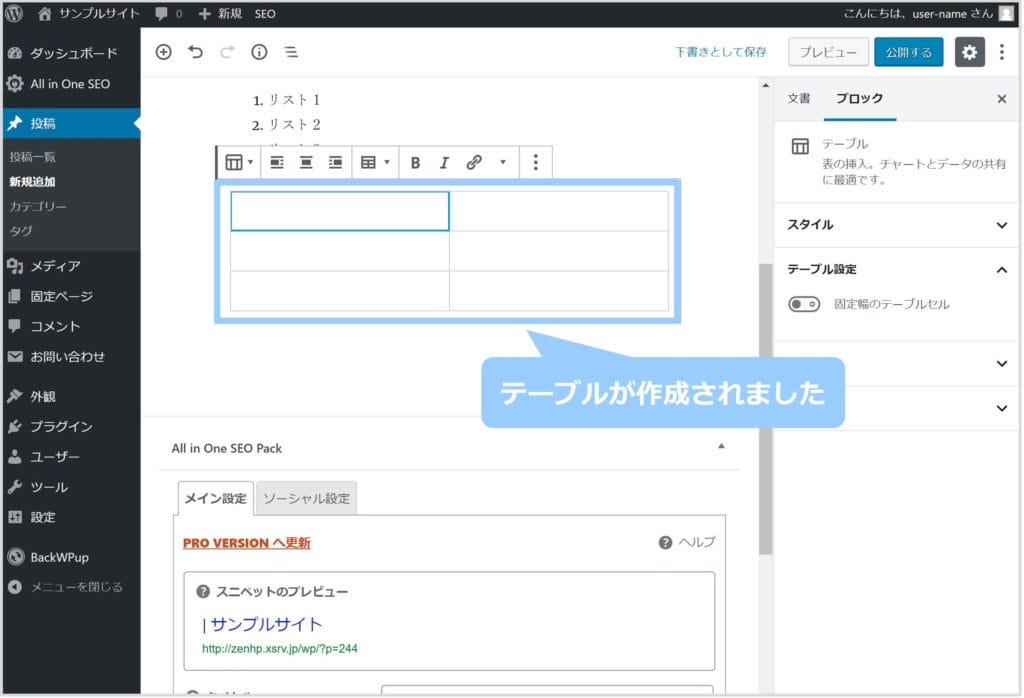Click the PRO VERSION upgrade link
1024x698 pixels.
pos(246,543)
